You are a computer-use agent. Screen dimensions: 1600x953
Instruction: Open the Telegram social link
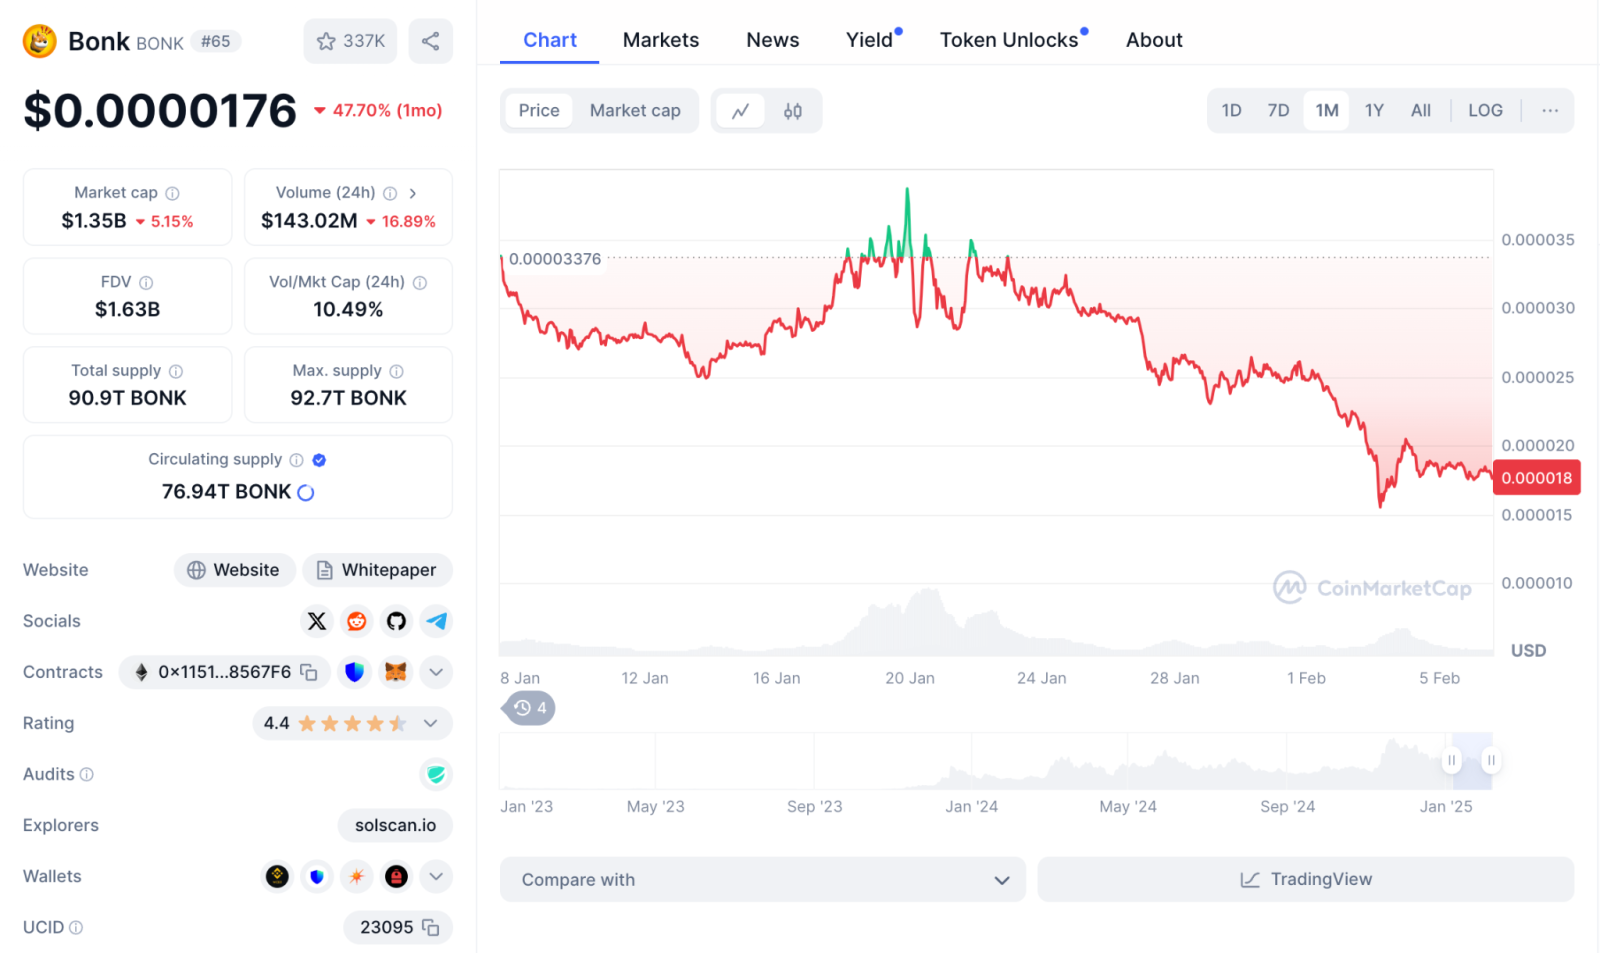point(437,621)
